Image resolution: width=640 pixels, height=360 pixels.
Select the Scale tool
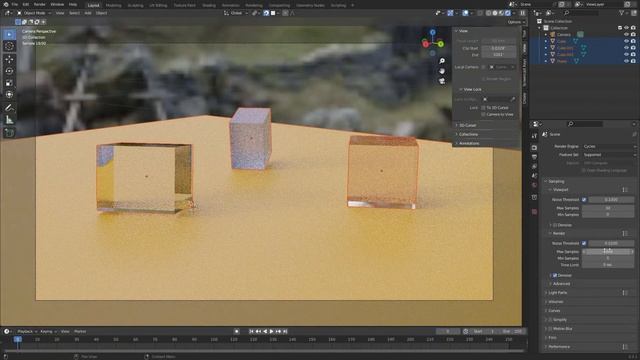(9, 83)
